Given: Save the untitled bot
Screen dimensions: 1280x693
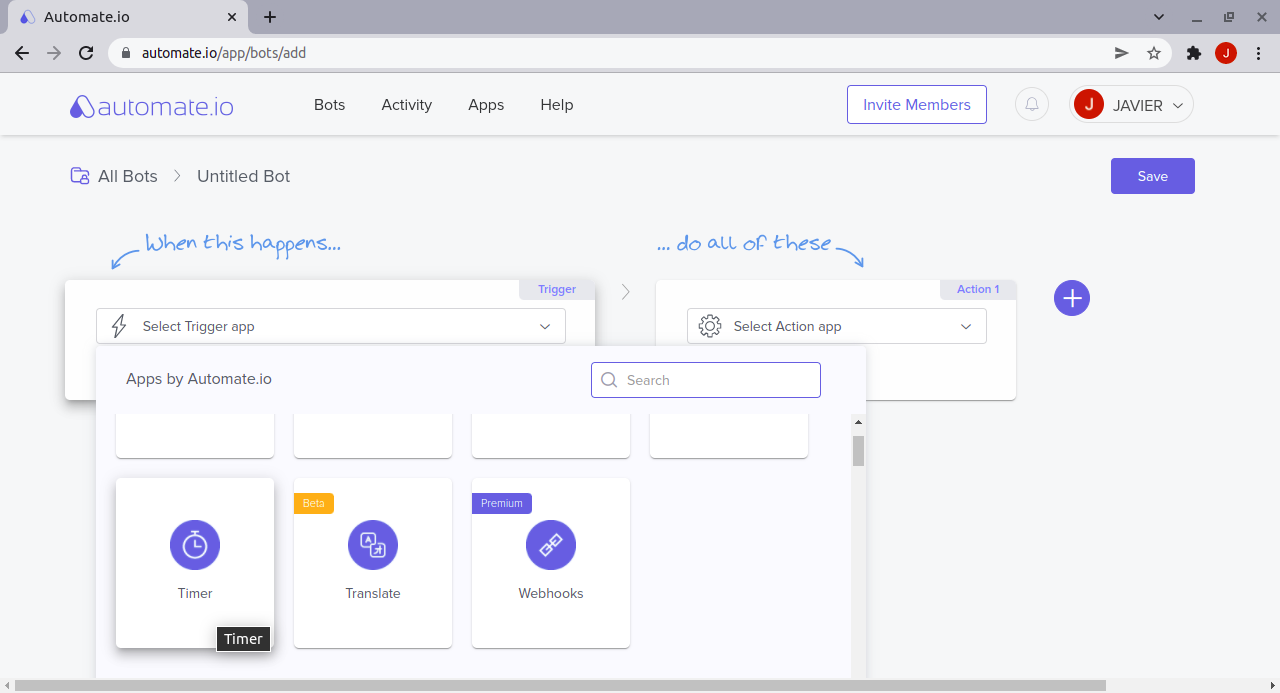Looking at the screenshot, I should (x=1153, y=176).
